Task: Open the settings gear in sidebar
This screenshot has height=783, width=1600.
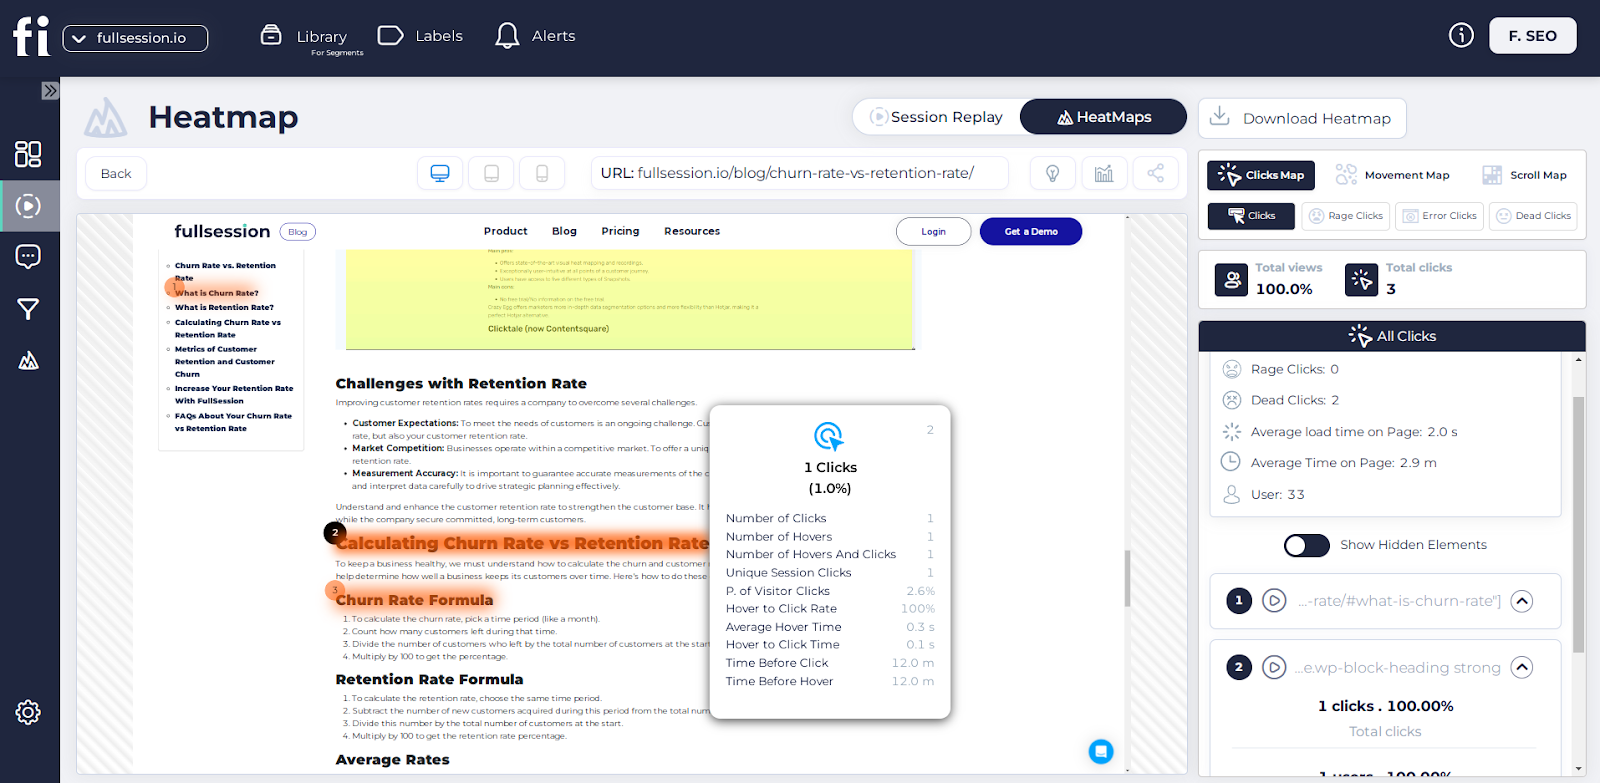Action: (x=28, y=712)
